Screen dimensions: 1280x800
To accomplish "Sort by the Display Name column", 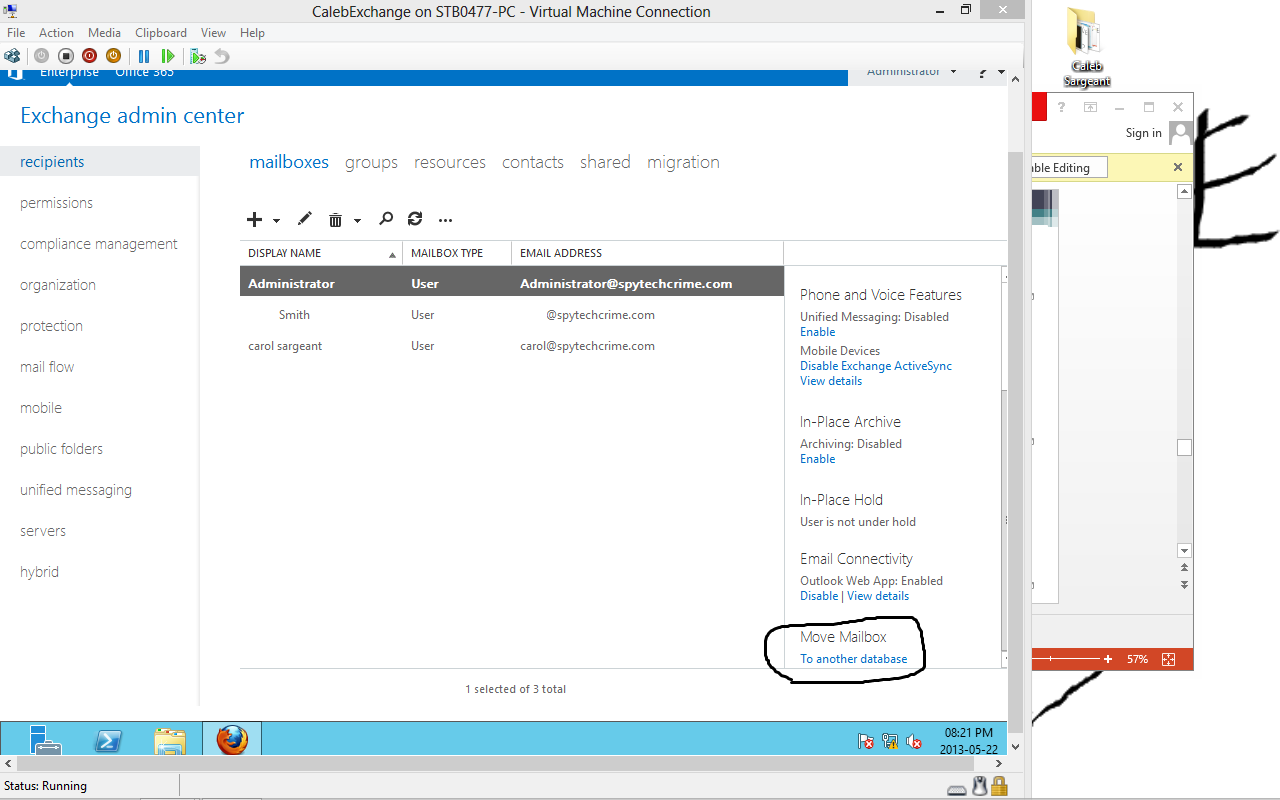I will click(321, 253).
